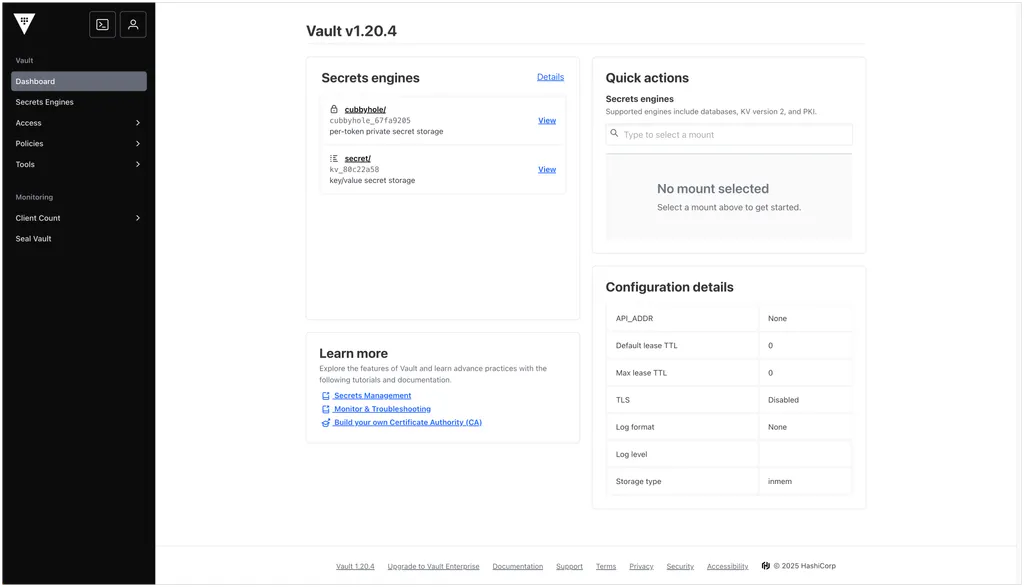Click the TLS 'Disabled' value
This screenshot has width=1024, height=587.
pos(783,400)
